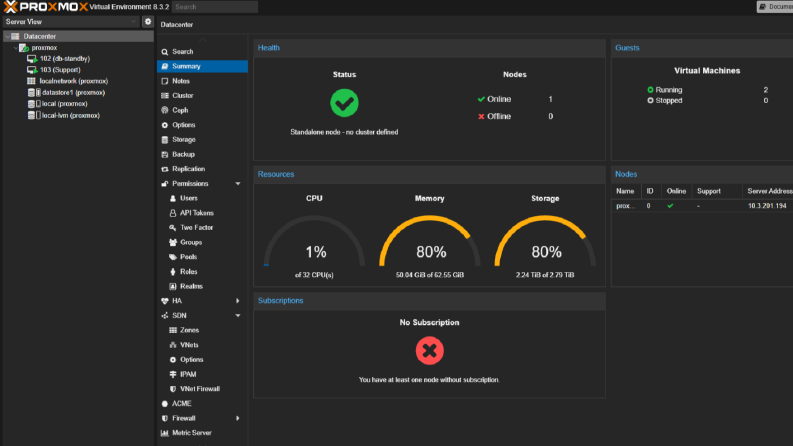Sort Nodes table by Support column
This screenshot has width=793, height=446.
point(717,191)
